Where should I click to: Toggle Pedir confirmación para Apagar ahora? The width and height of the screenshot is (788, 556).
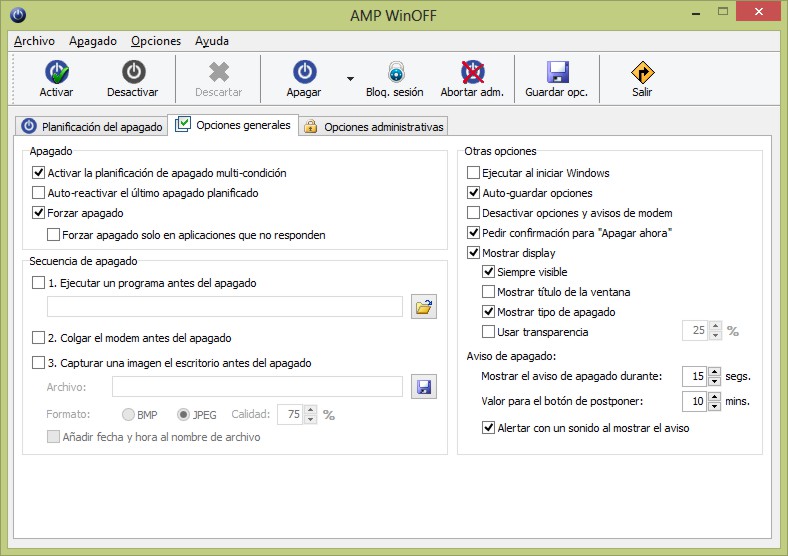pyautogui.click(x=473, y=232)
